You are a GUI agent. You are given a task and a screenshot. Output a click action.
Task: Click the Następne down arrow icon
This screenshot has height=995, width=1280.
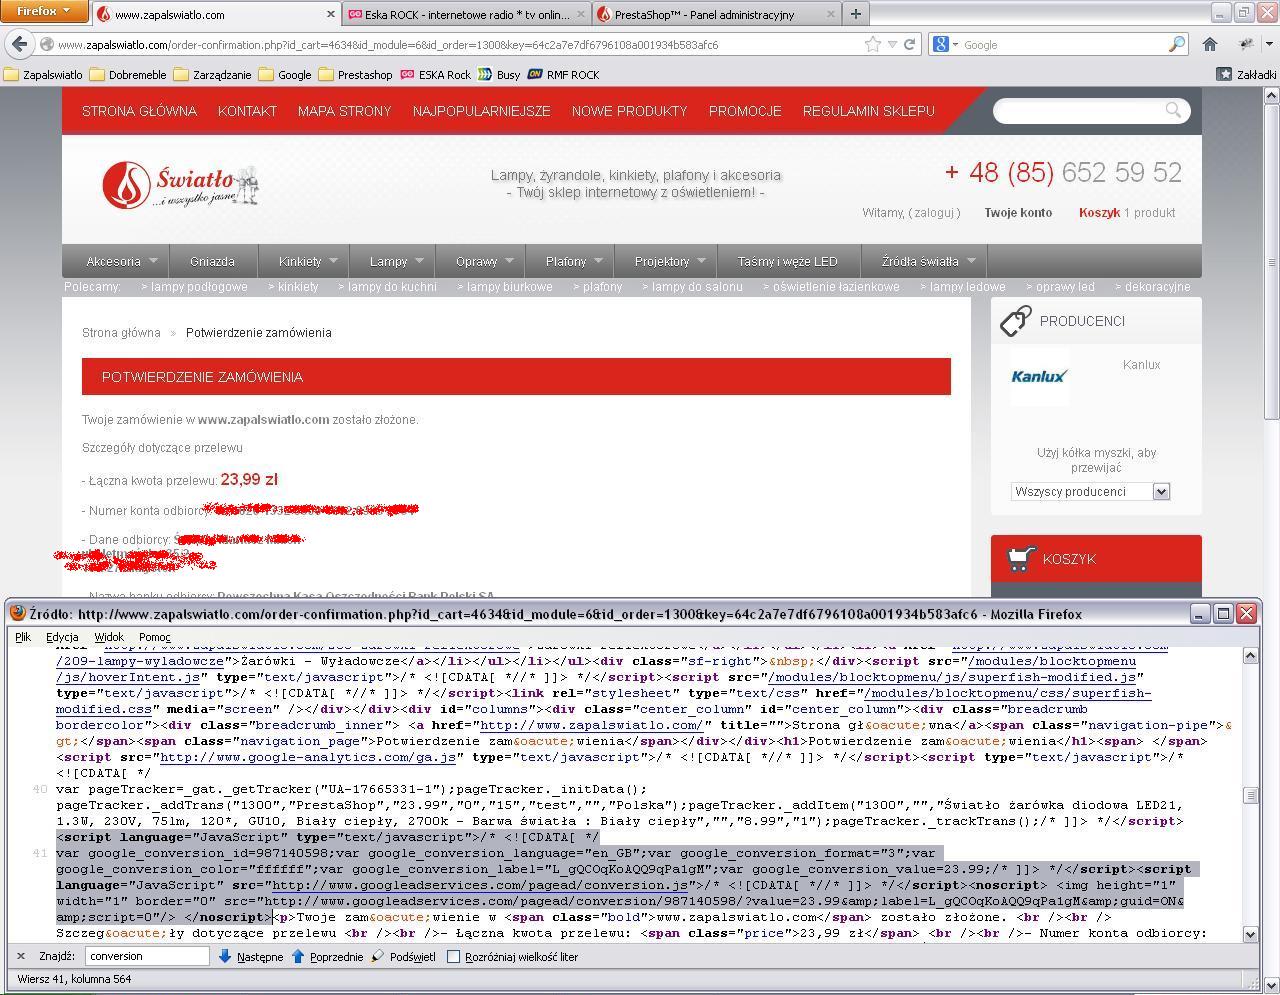point(225,956)
